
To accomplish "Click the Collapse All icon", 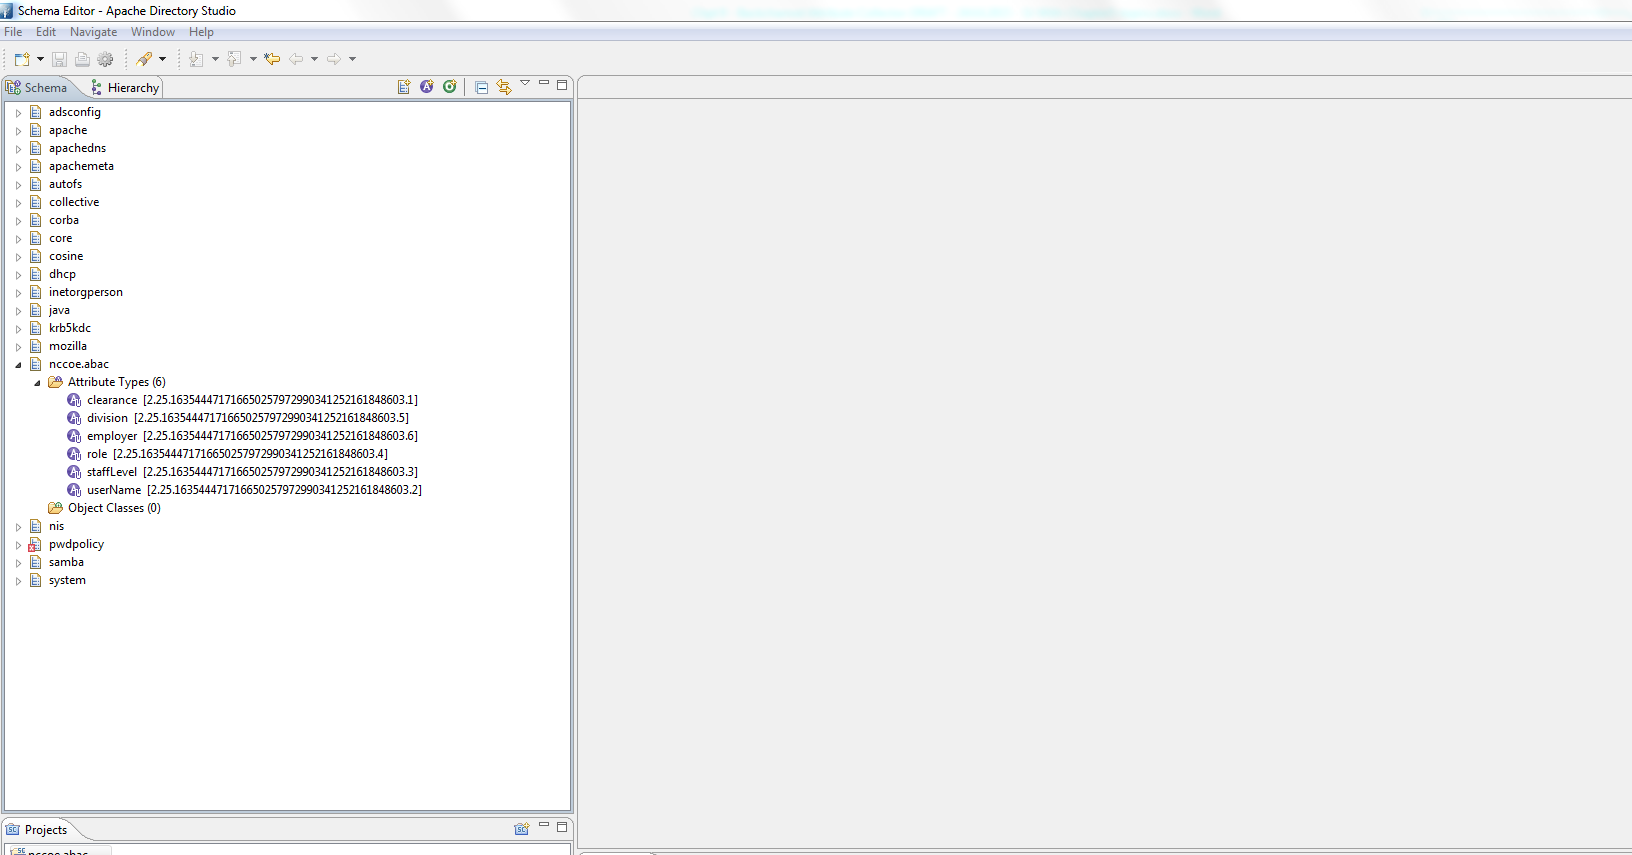I will [x=481, y=87].
